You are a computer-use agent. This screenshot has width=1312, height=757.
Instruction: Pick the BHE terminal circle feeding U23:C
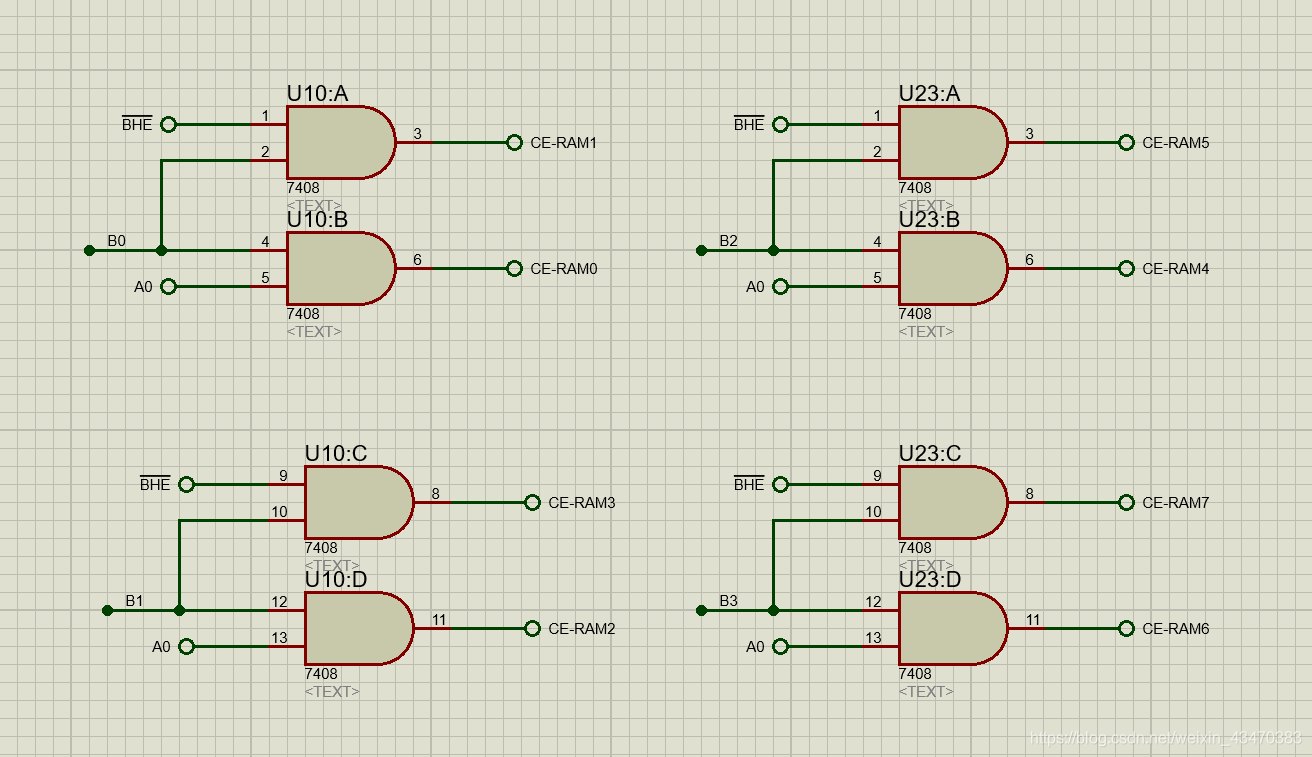click(x=780, y=485)
